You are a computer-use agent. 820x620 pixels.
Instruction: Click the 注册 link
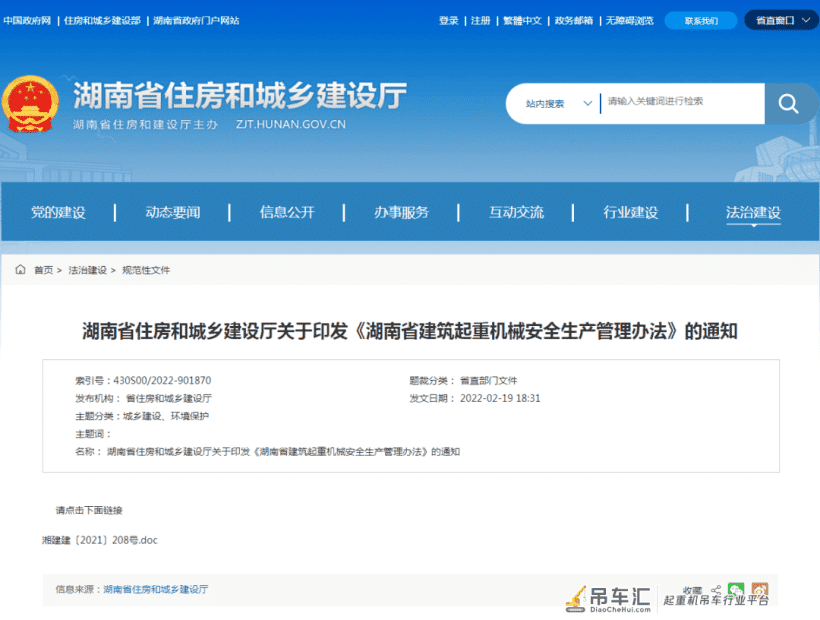pos(481,20)
